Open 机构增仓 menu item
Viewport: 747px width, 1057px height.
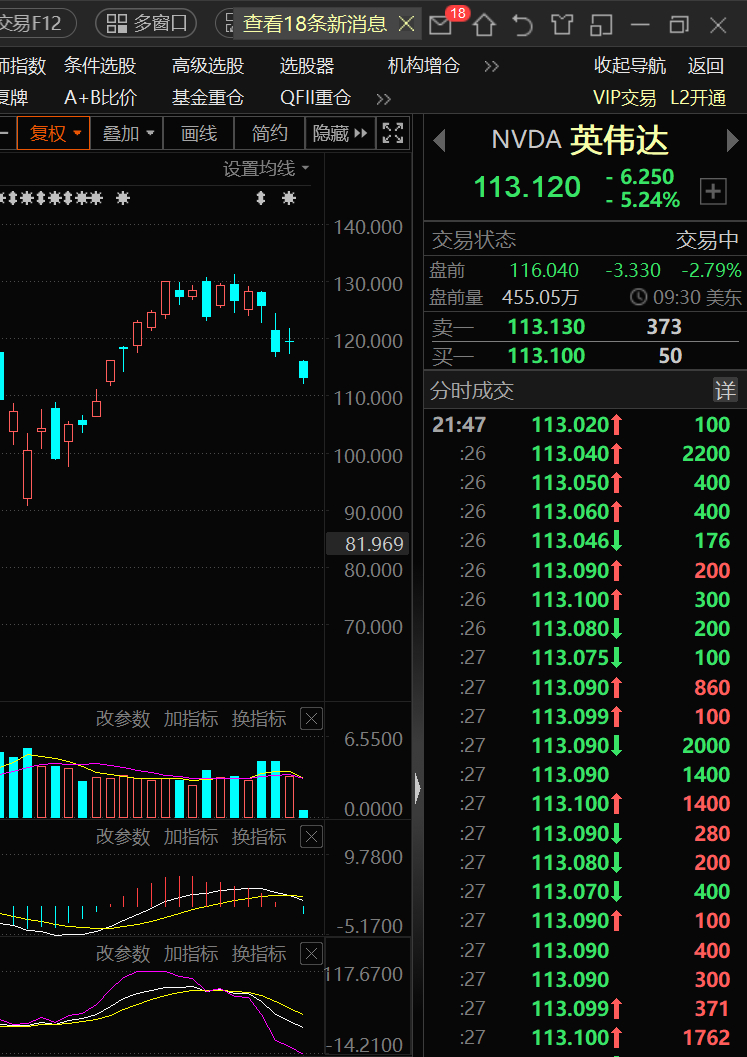[423, 66]
